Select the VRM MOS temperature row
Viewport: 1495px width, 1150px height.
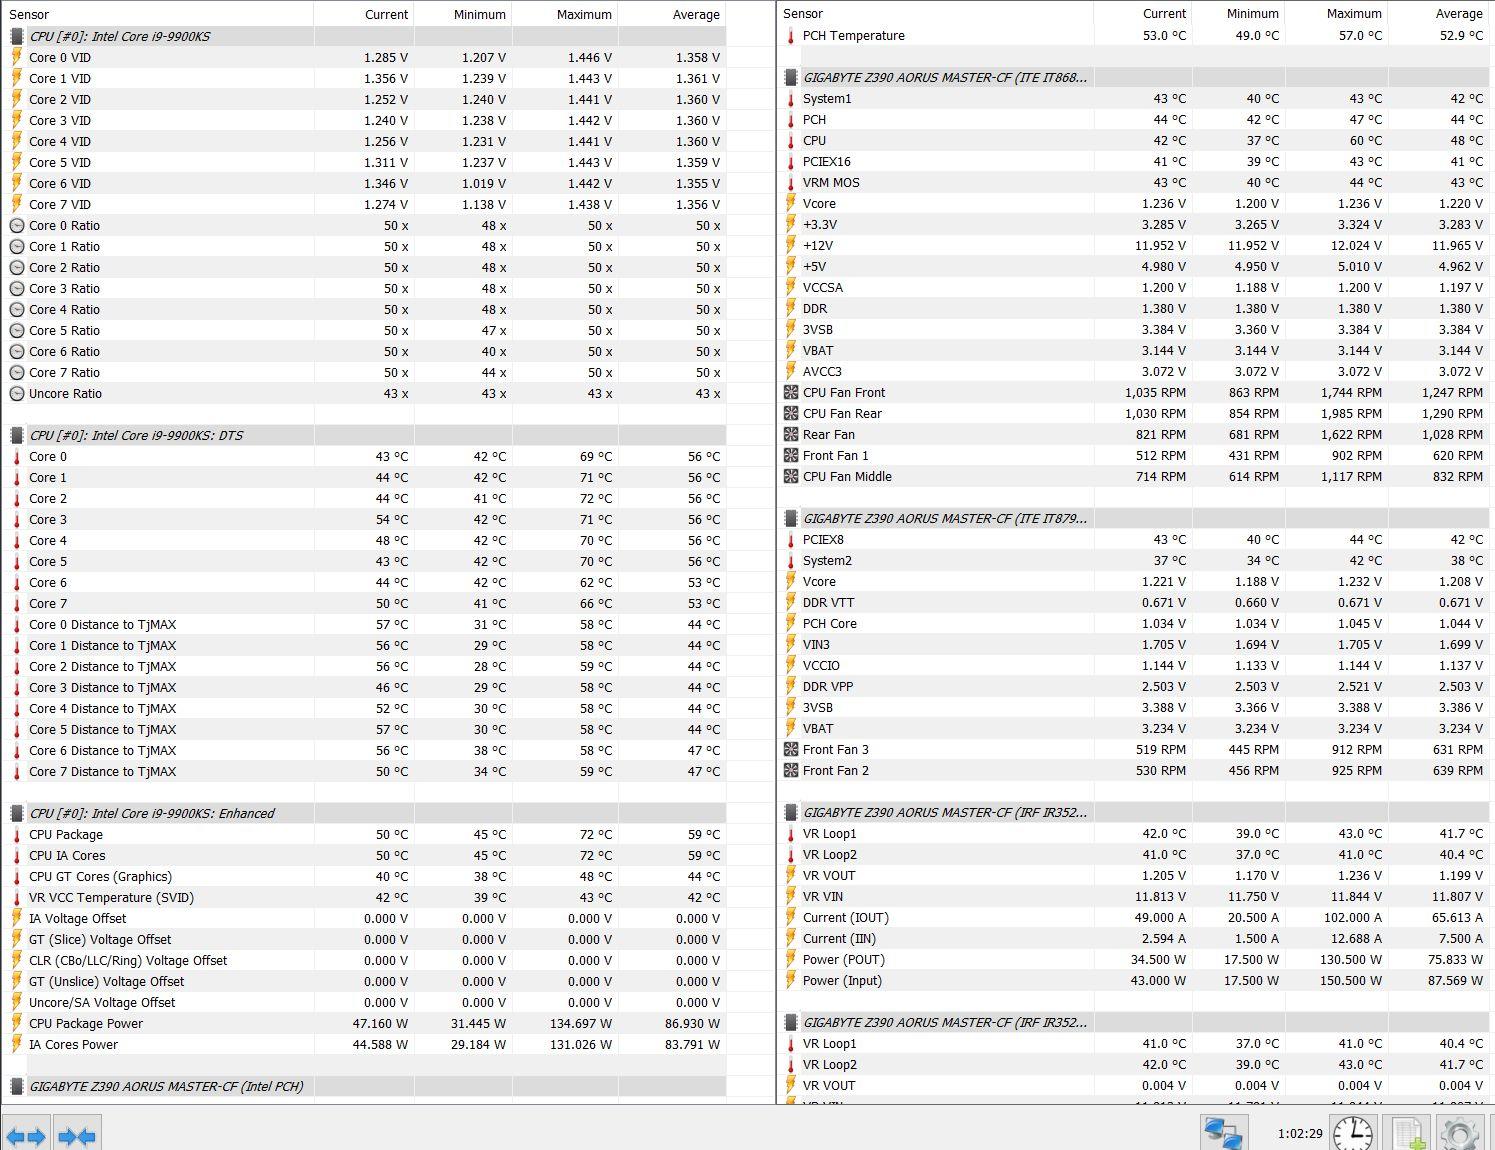tap(830, 182)
